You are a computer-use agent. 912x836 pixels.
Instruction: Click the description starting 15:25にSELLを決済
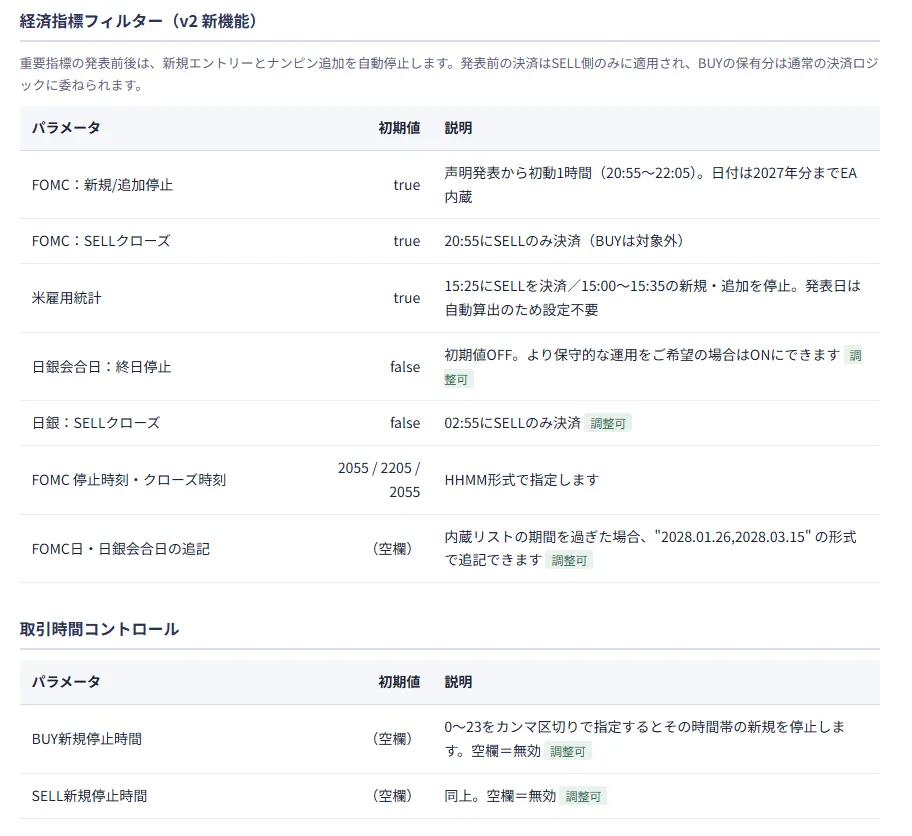653,298
